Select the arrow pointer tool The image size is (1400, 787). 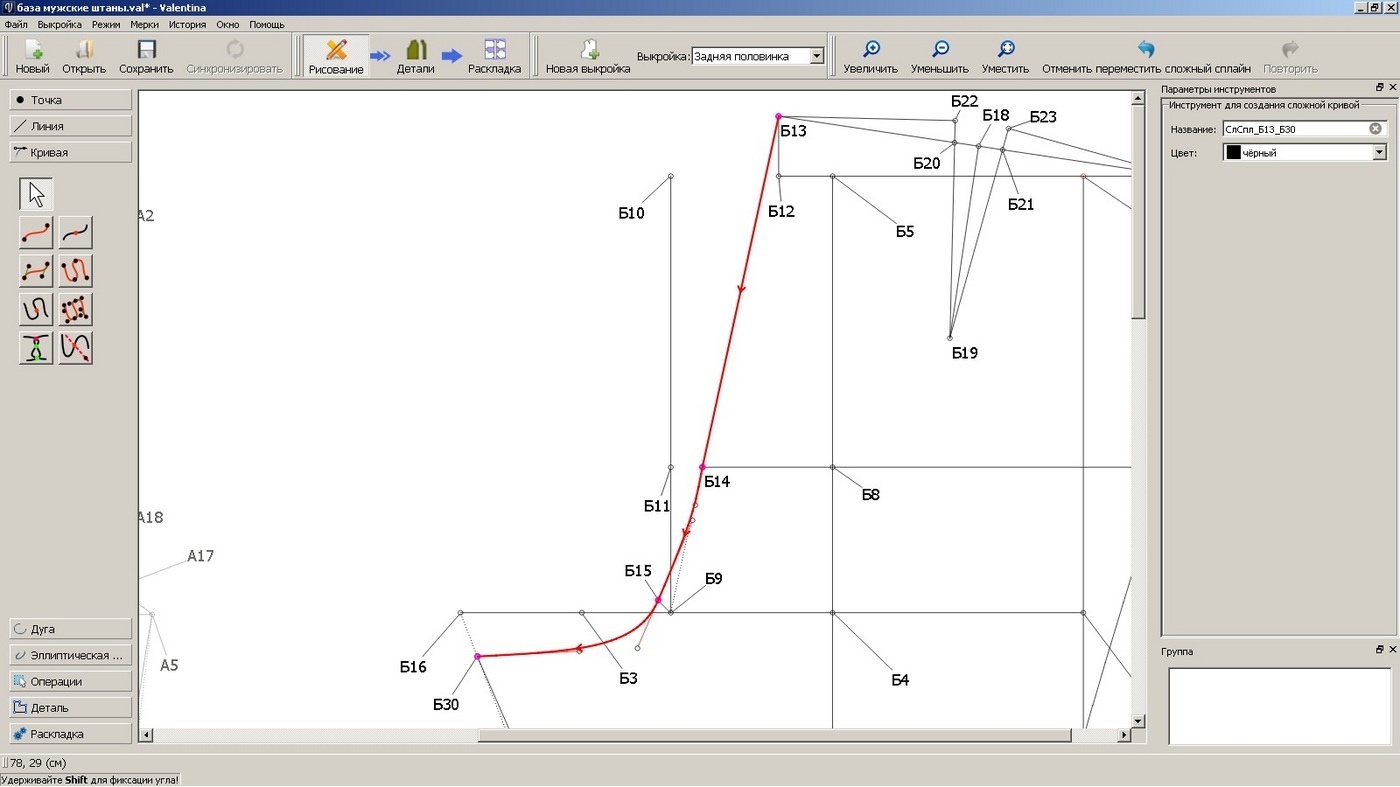[x=36, y=194]
